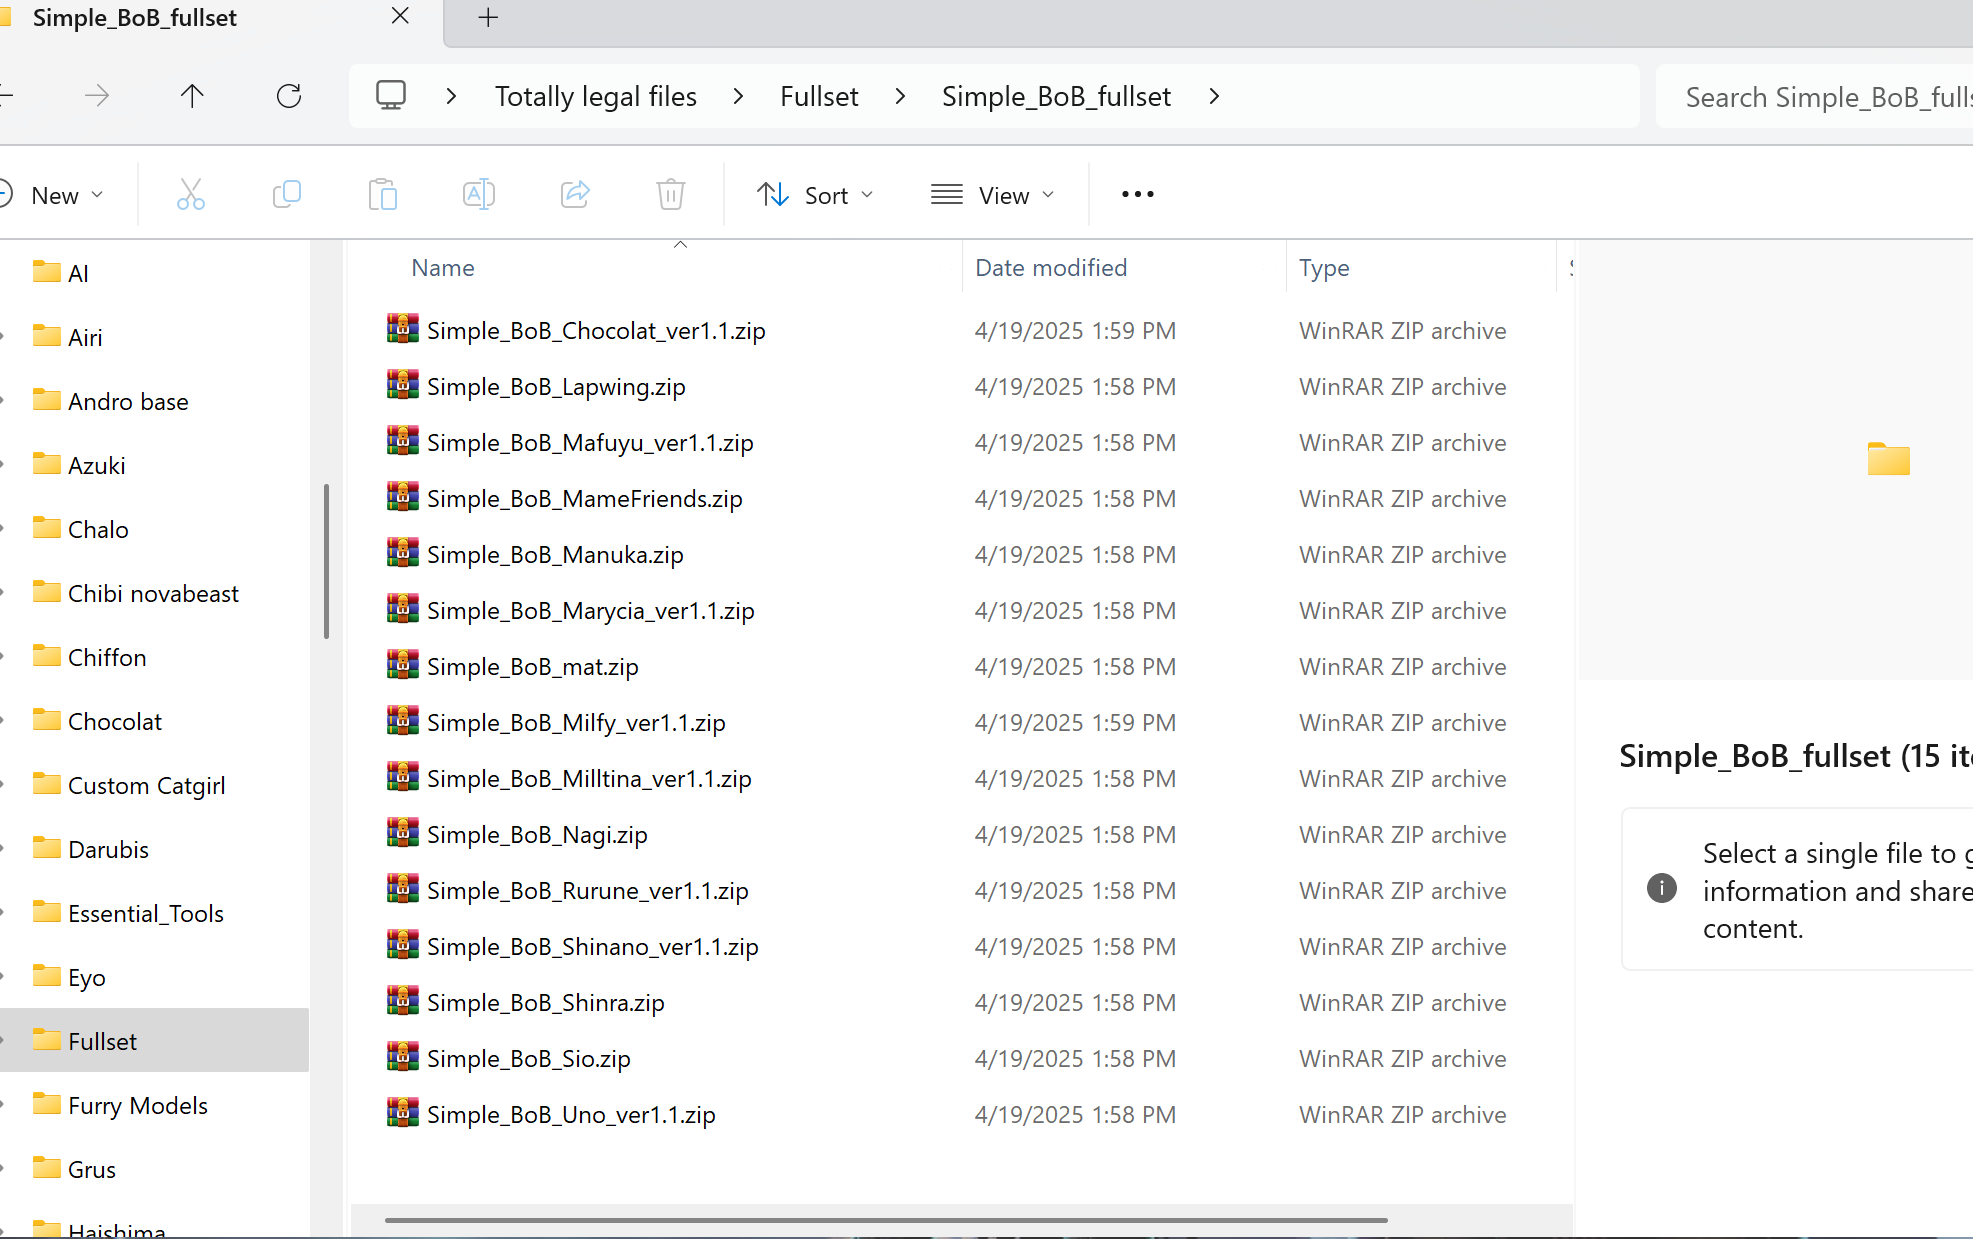Expand chevron after This PC icon

pos(452,96)
